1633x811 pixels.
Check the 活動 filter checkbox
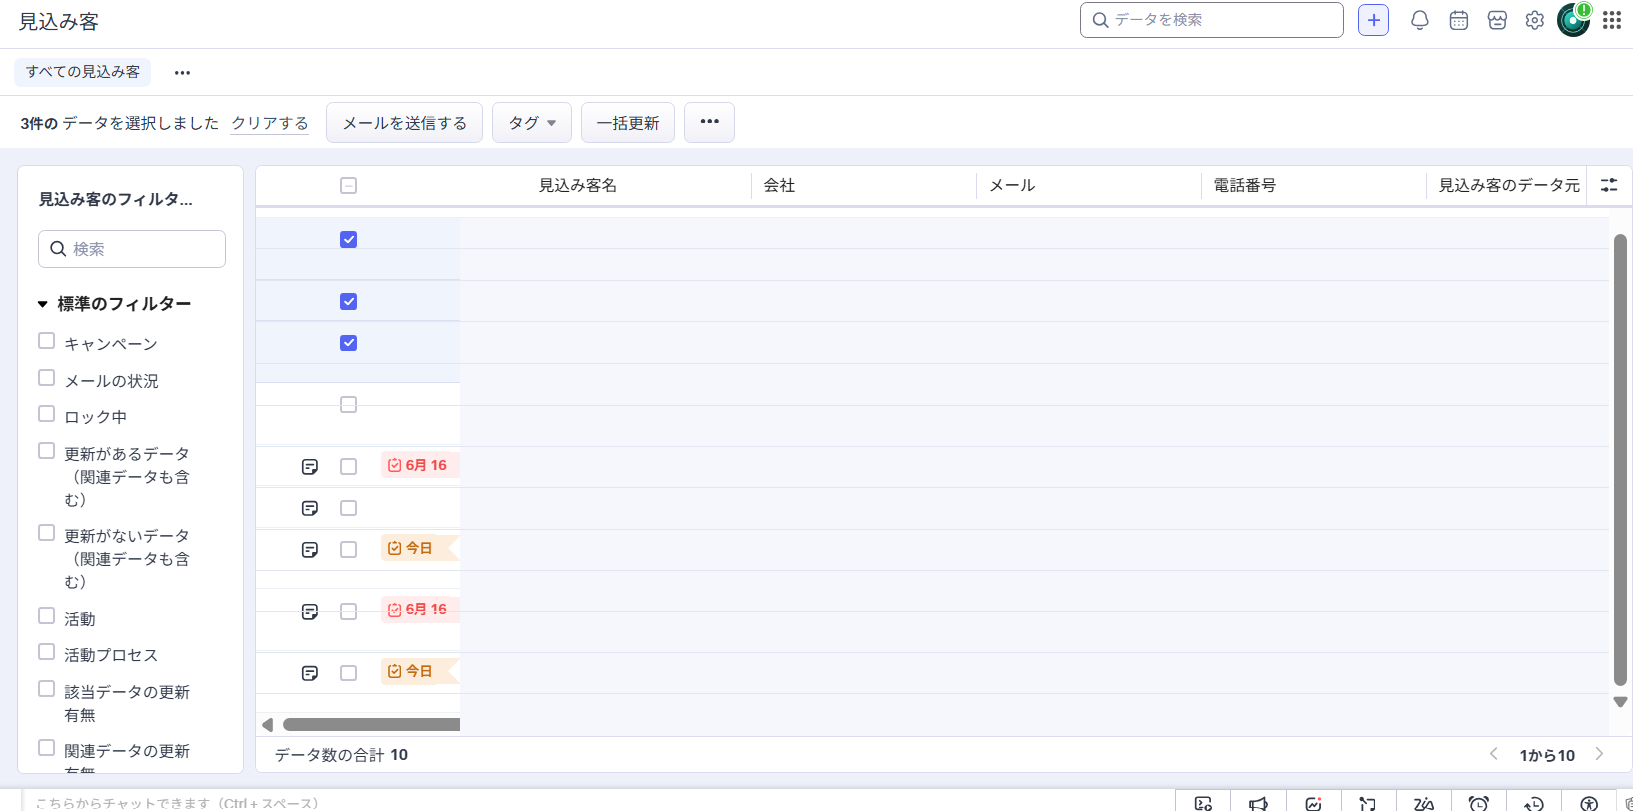tap(46, 616)
